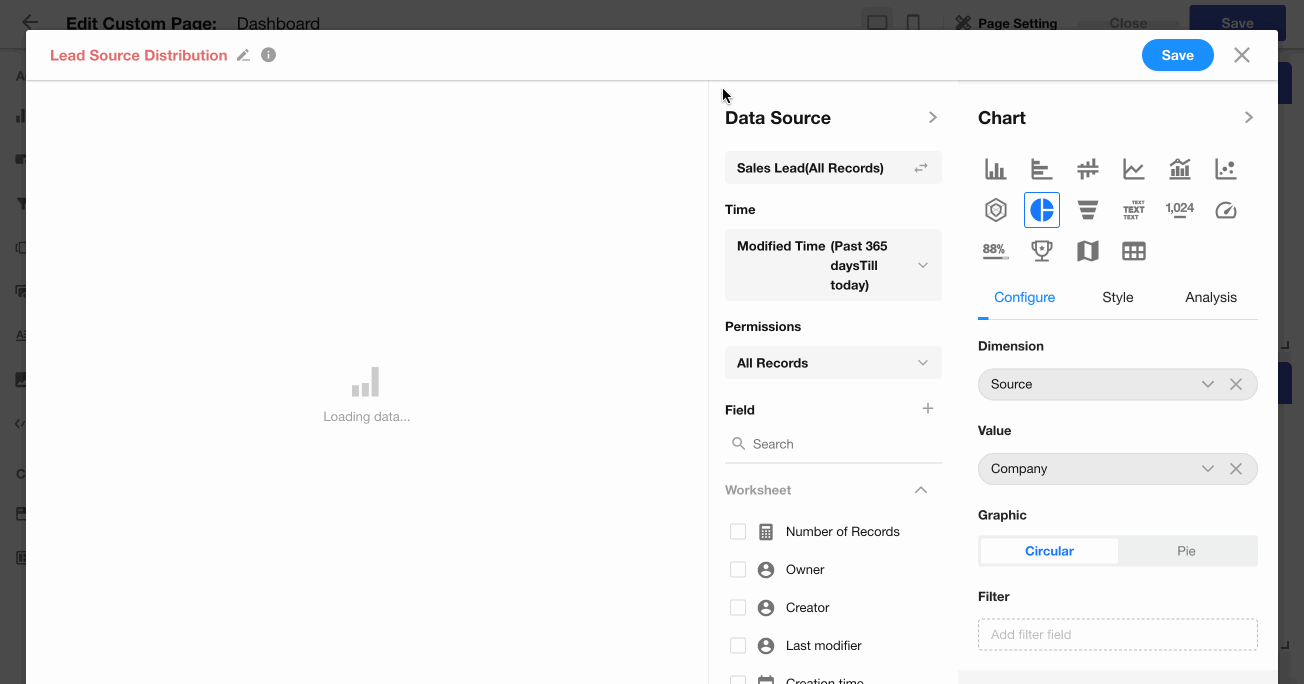This screenshot has height=684, width=1304.
Task: Pick the word cloud chart type
Action: 1133,210
